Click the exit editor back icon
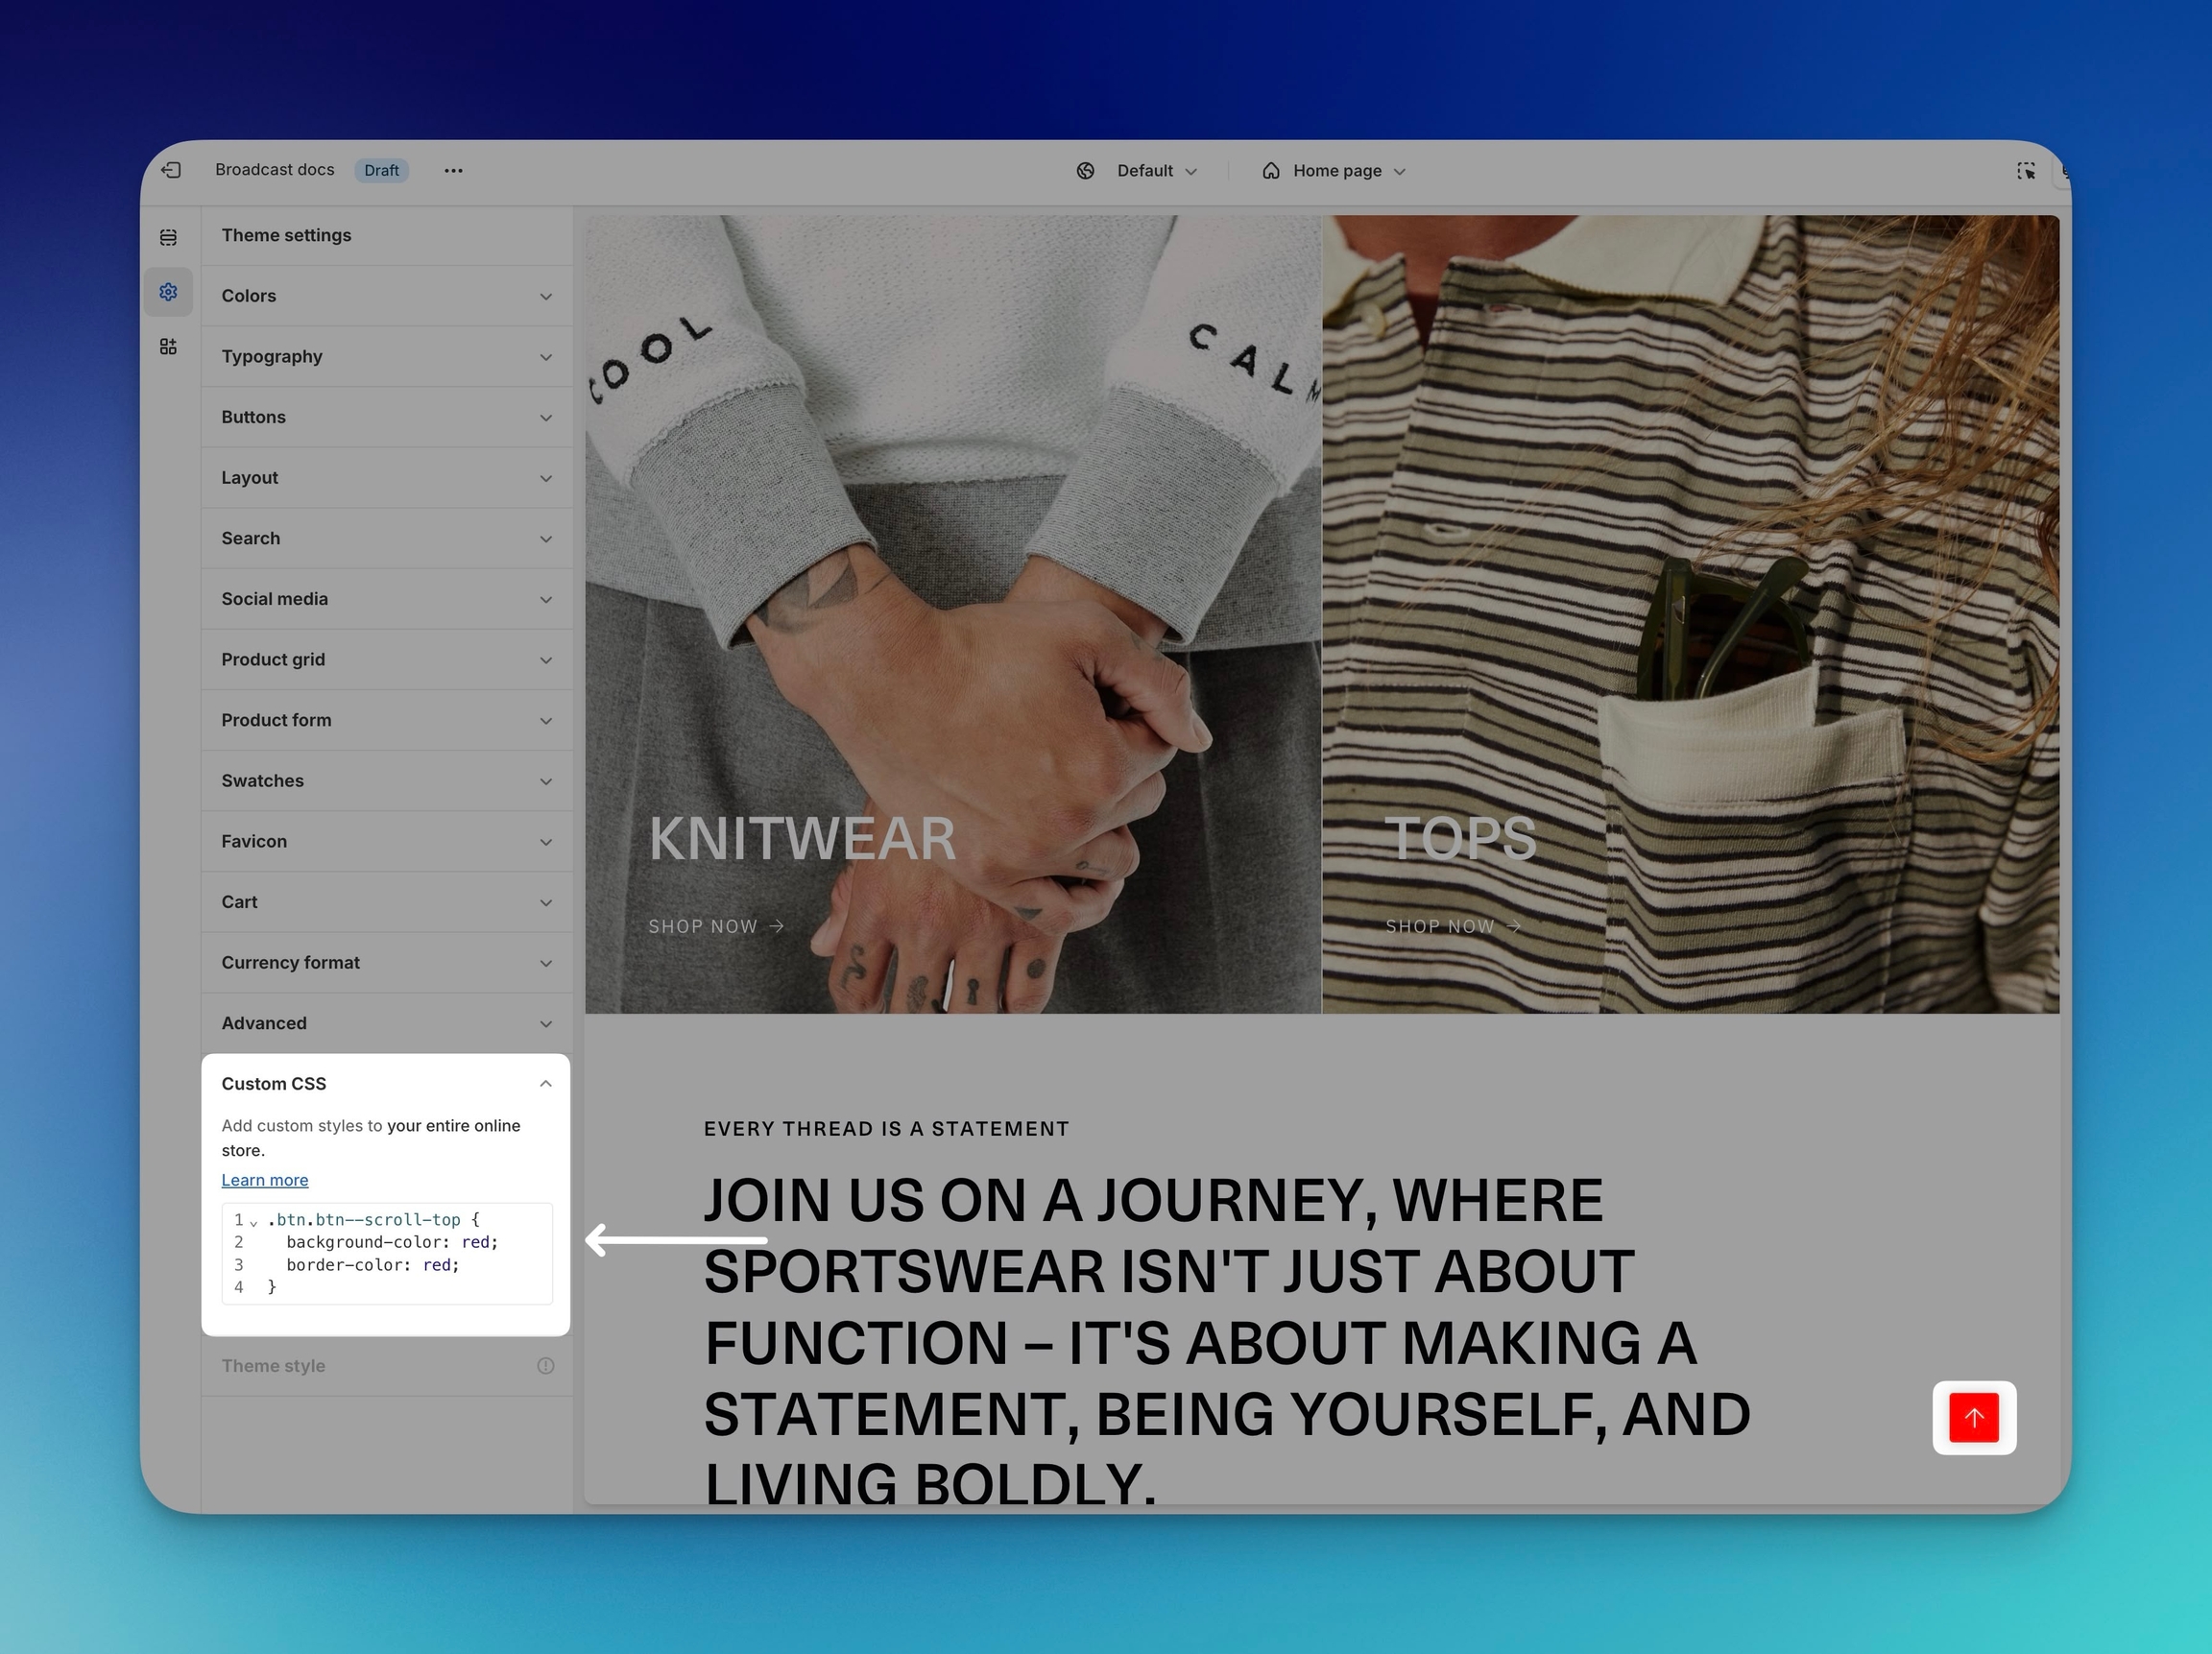The image size is (2212, 1654). point(171,170)
